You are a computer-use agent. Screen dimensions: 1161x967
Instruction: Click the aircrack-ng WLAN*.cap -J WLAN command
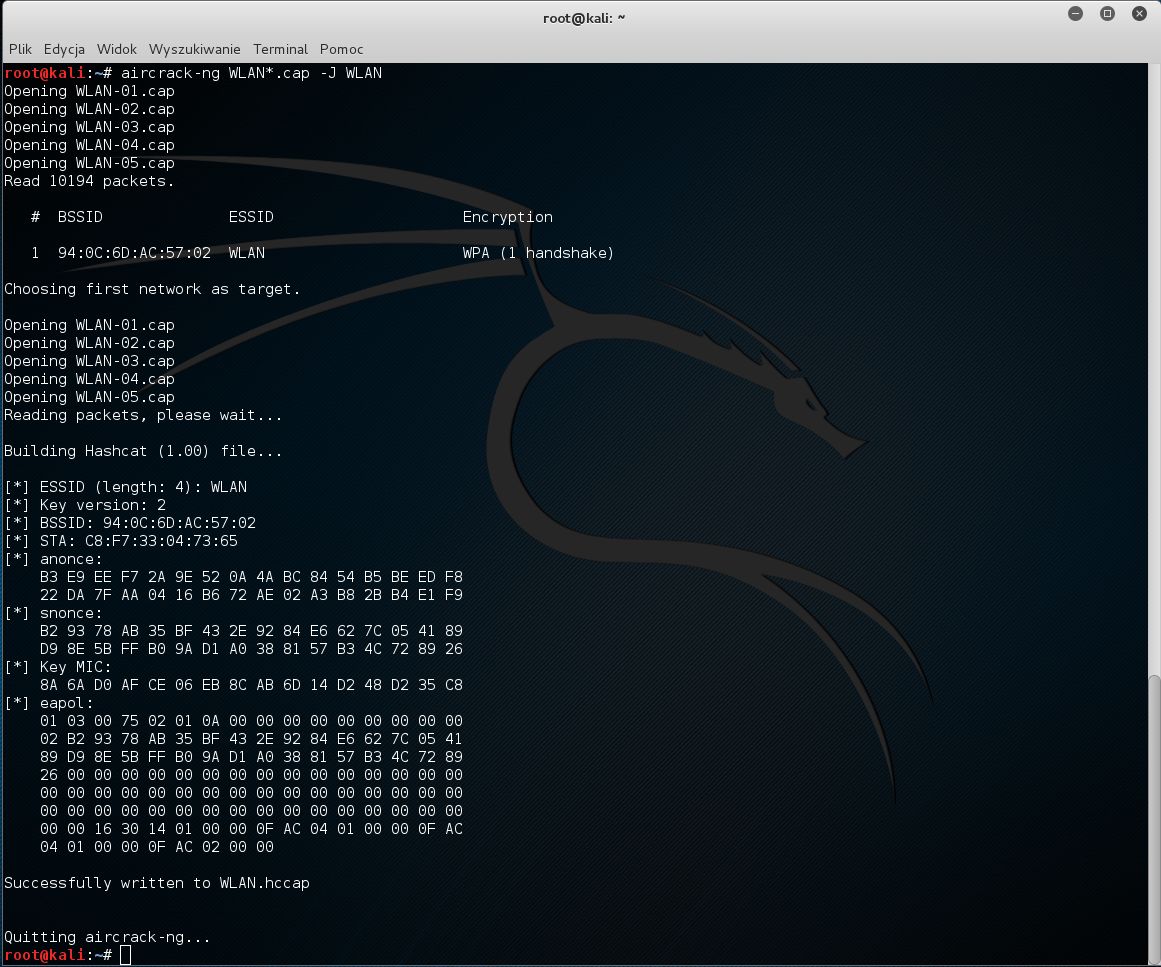pos(251,73)
